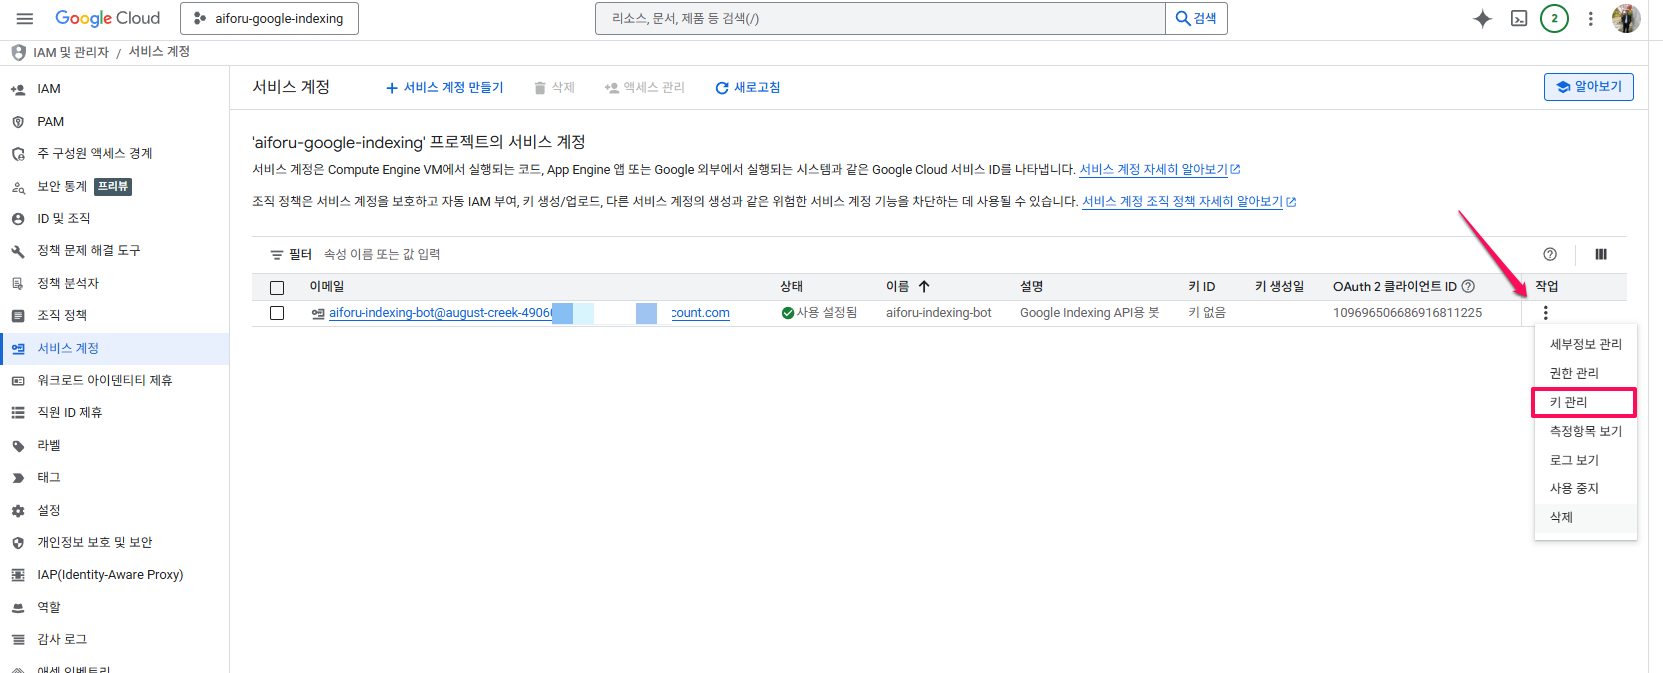The width and height of the screenshot is (1663, 673).
Task: Open the aiforu-indexing-bot email link
Action: click(440, 313)
